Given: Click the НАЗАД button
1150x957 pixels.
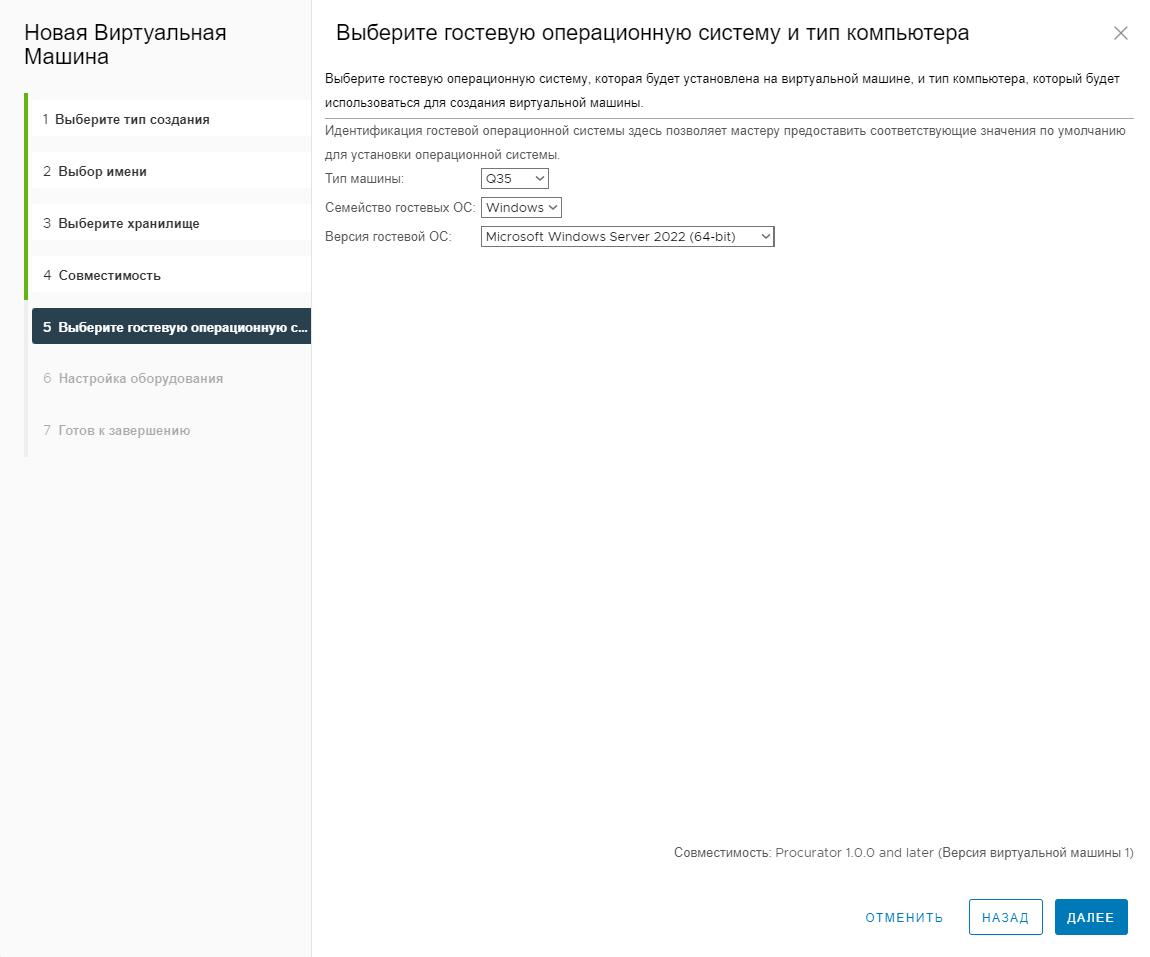Looking at the screenshot, I should [1006, 917].
